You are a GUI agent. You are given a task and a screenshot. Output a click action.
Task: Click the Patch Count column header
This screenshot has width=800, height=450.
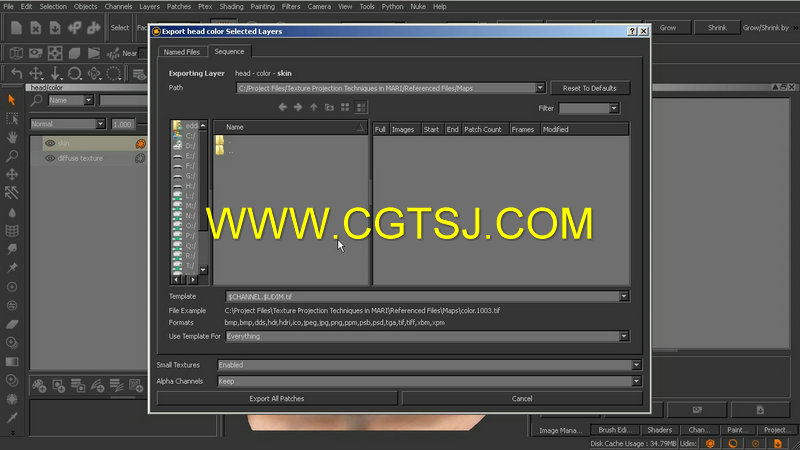483,130
